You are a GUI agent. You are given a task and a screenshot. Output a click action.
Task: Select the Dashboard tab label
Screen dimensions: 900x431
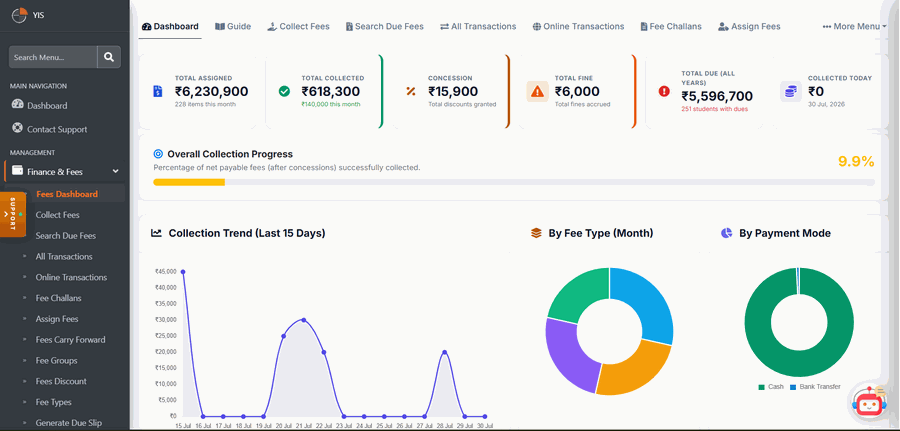[176, 26]
